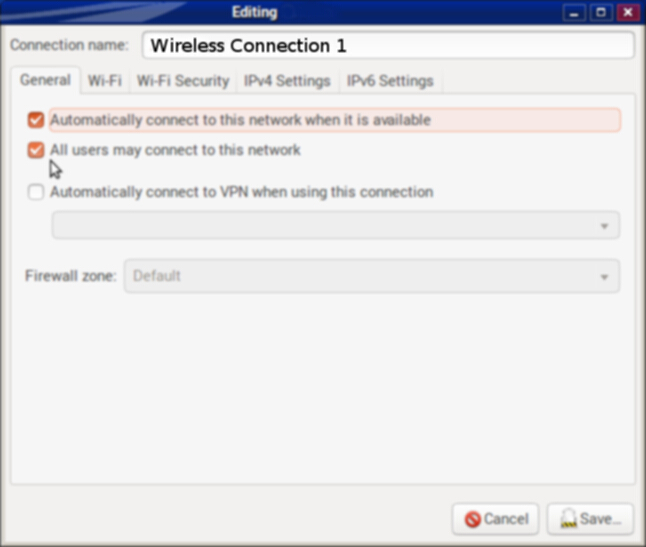Select the IPv6 Settings tab
This screenshot has height=547, width=646.
click(x=390, y=81)
